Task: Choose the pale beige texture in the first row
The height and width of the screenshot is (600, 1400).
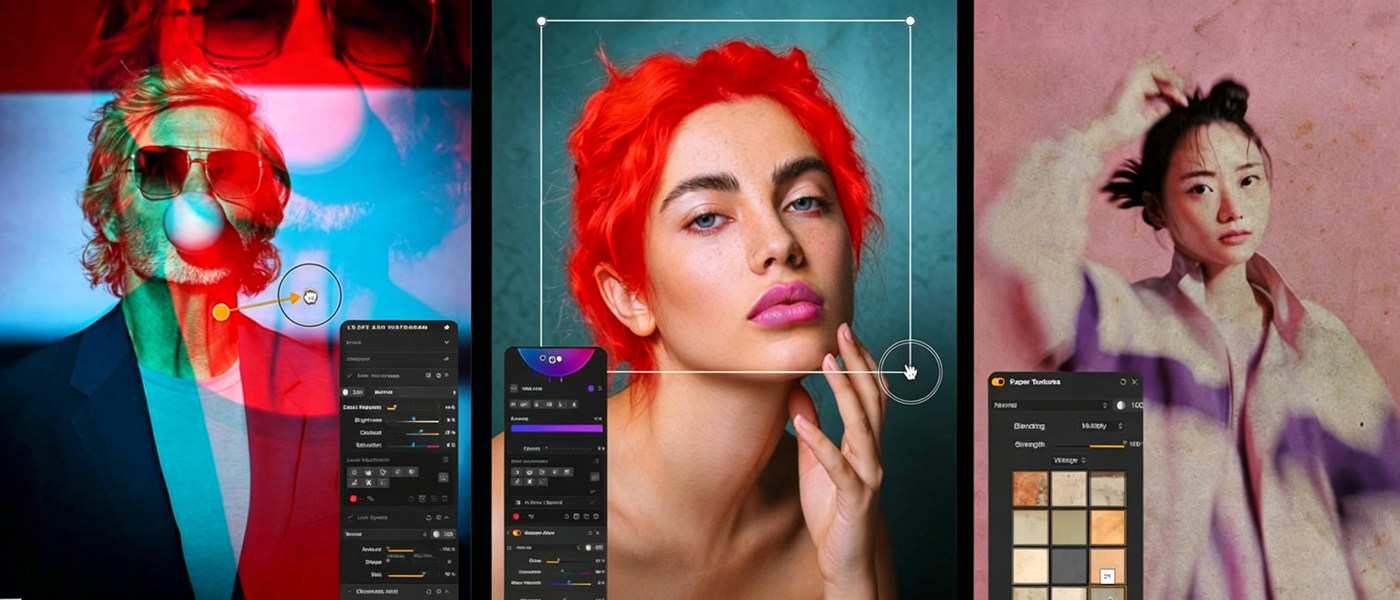Action: tap(1069, 489)
